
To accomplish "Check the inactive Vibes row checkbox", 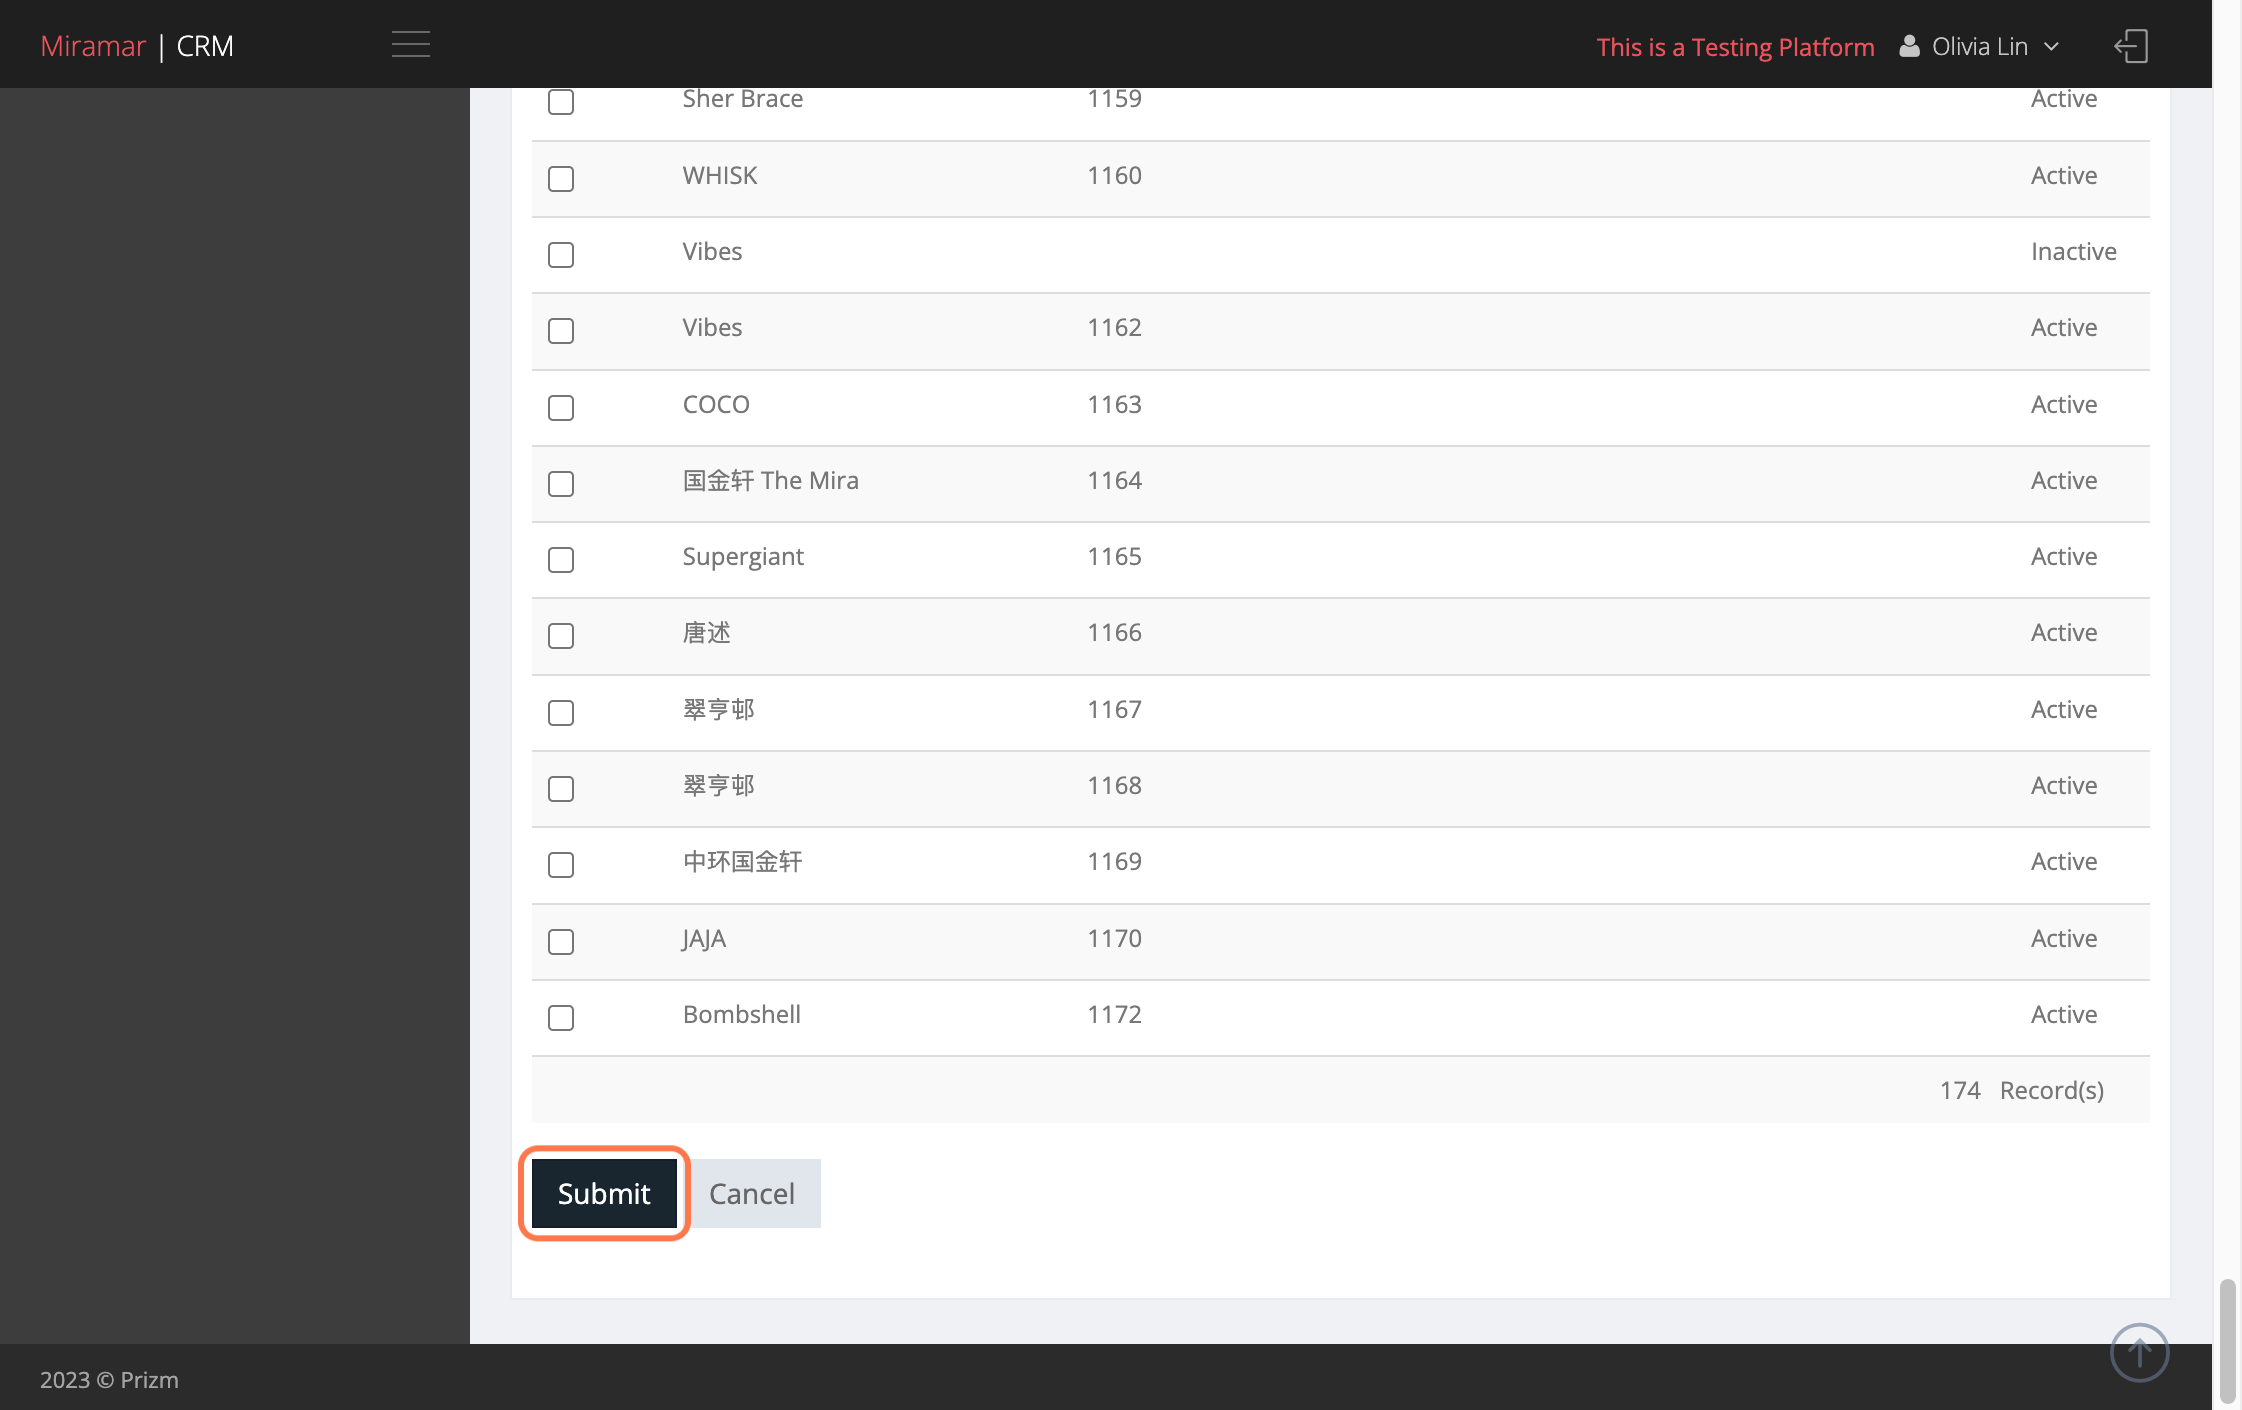I will click(x=561, y=255).
